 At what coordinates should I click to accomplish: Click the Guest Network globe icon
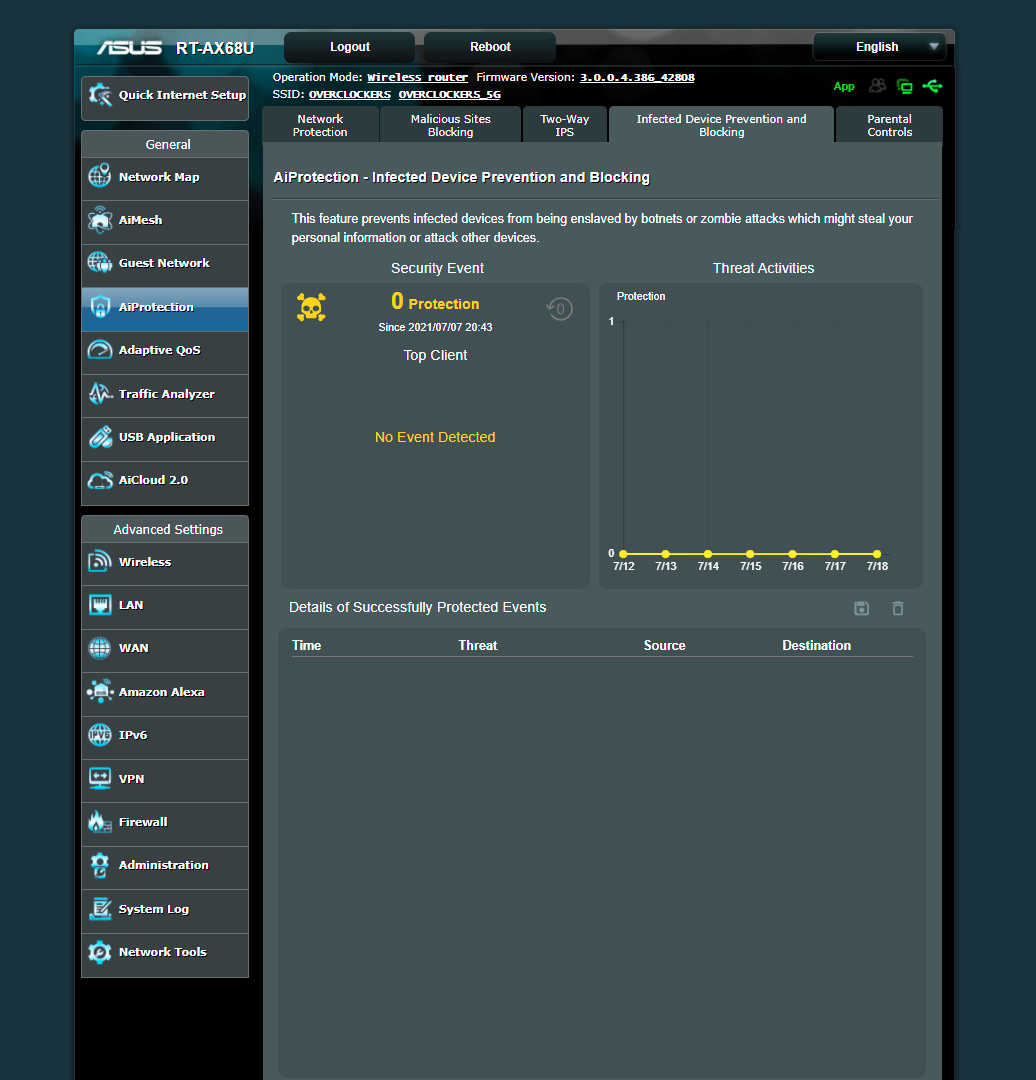pyautogui.click(x=100, y=262)
